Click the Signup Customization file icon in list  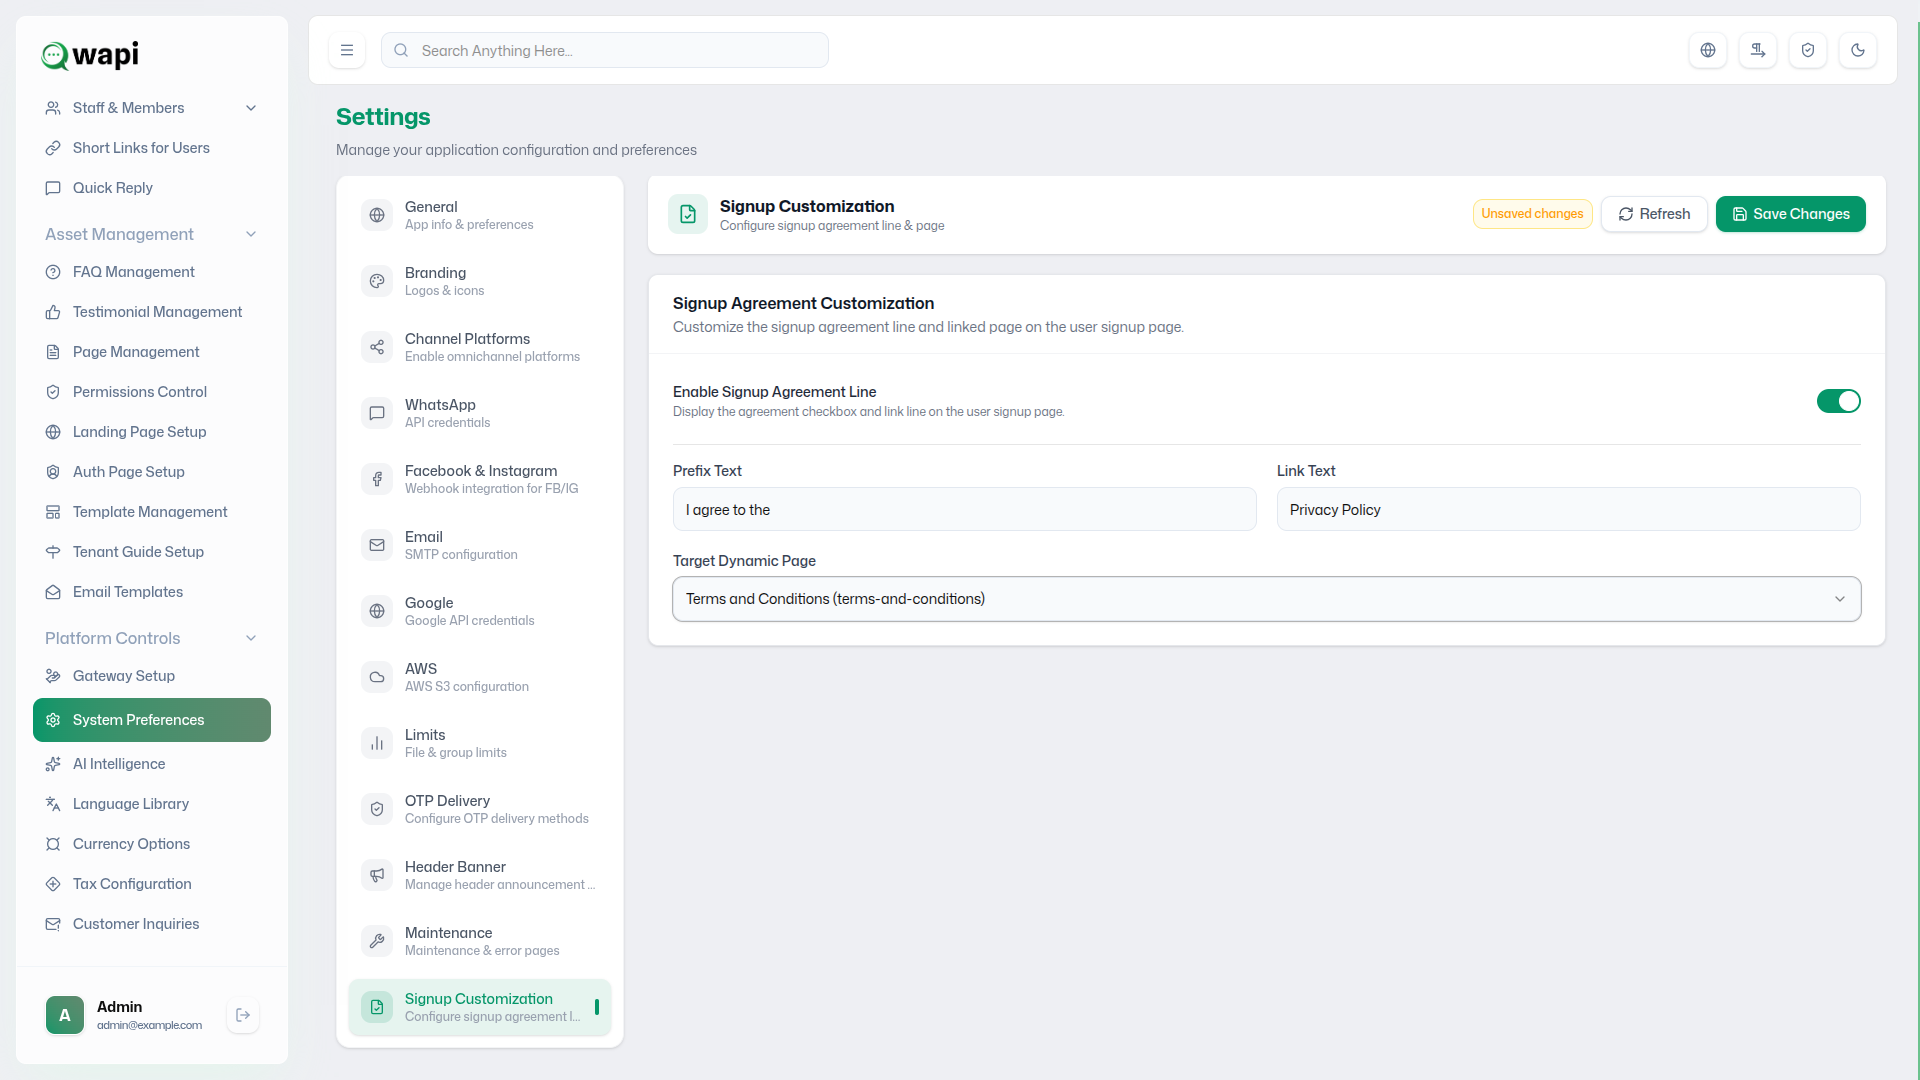click(377, 1007)
